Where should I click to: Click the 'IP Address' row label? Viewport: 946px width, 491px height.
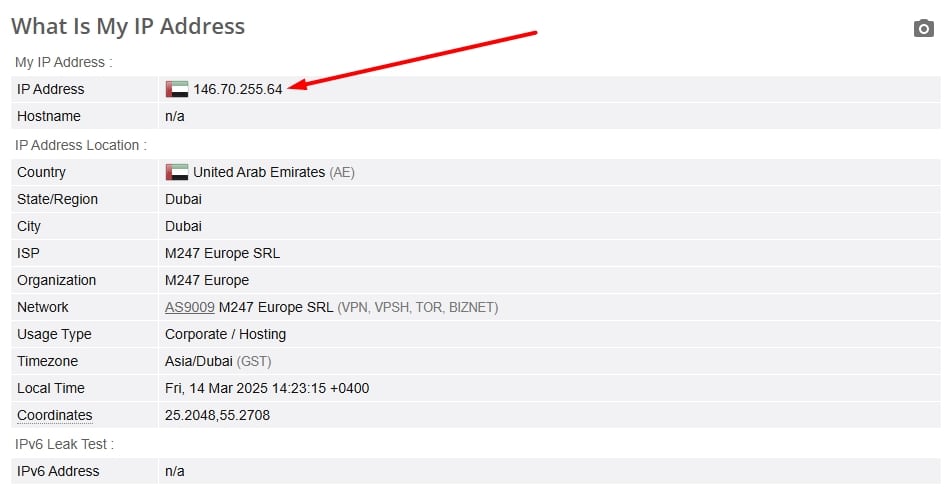51,89
